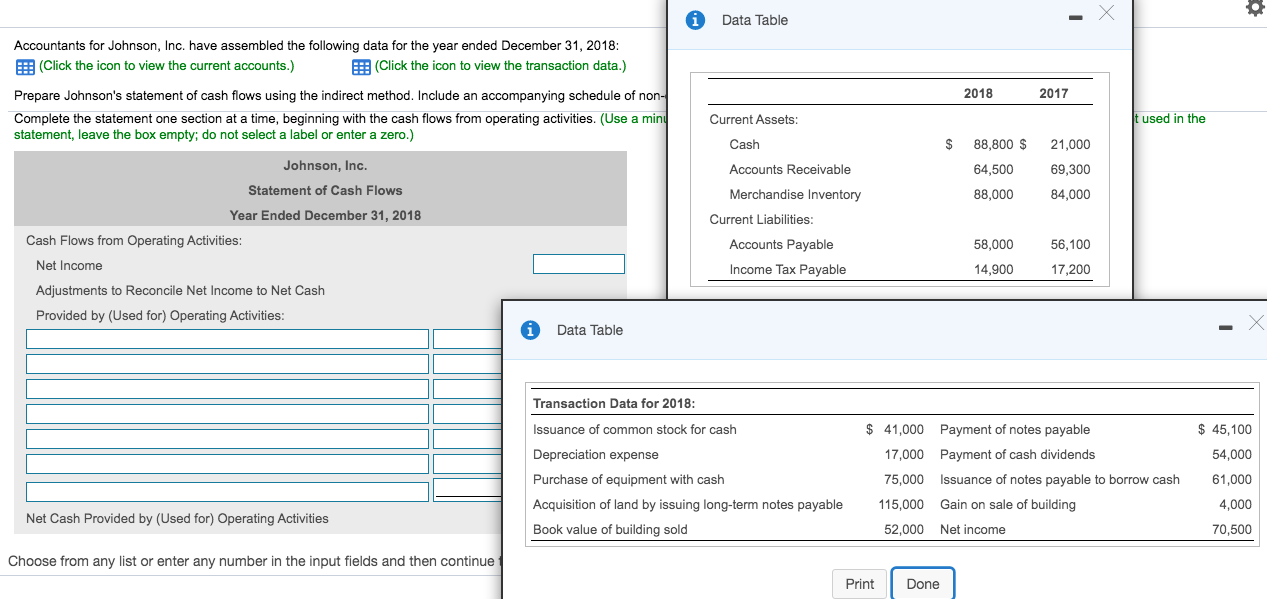1267x599 pixels.
Task: Click the 'view the transaction data' link
Action: point(500,66)
